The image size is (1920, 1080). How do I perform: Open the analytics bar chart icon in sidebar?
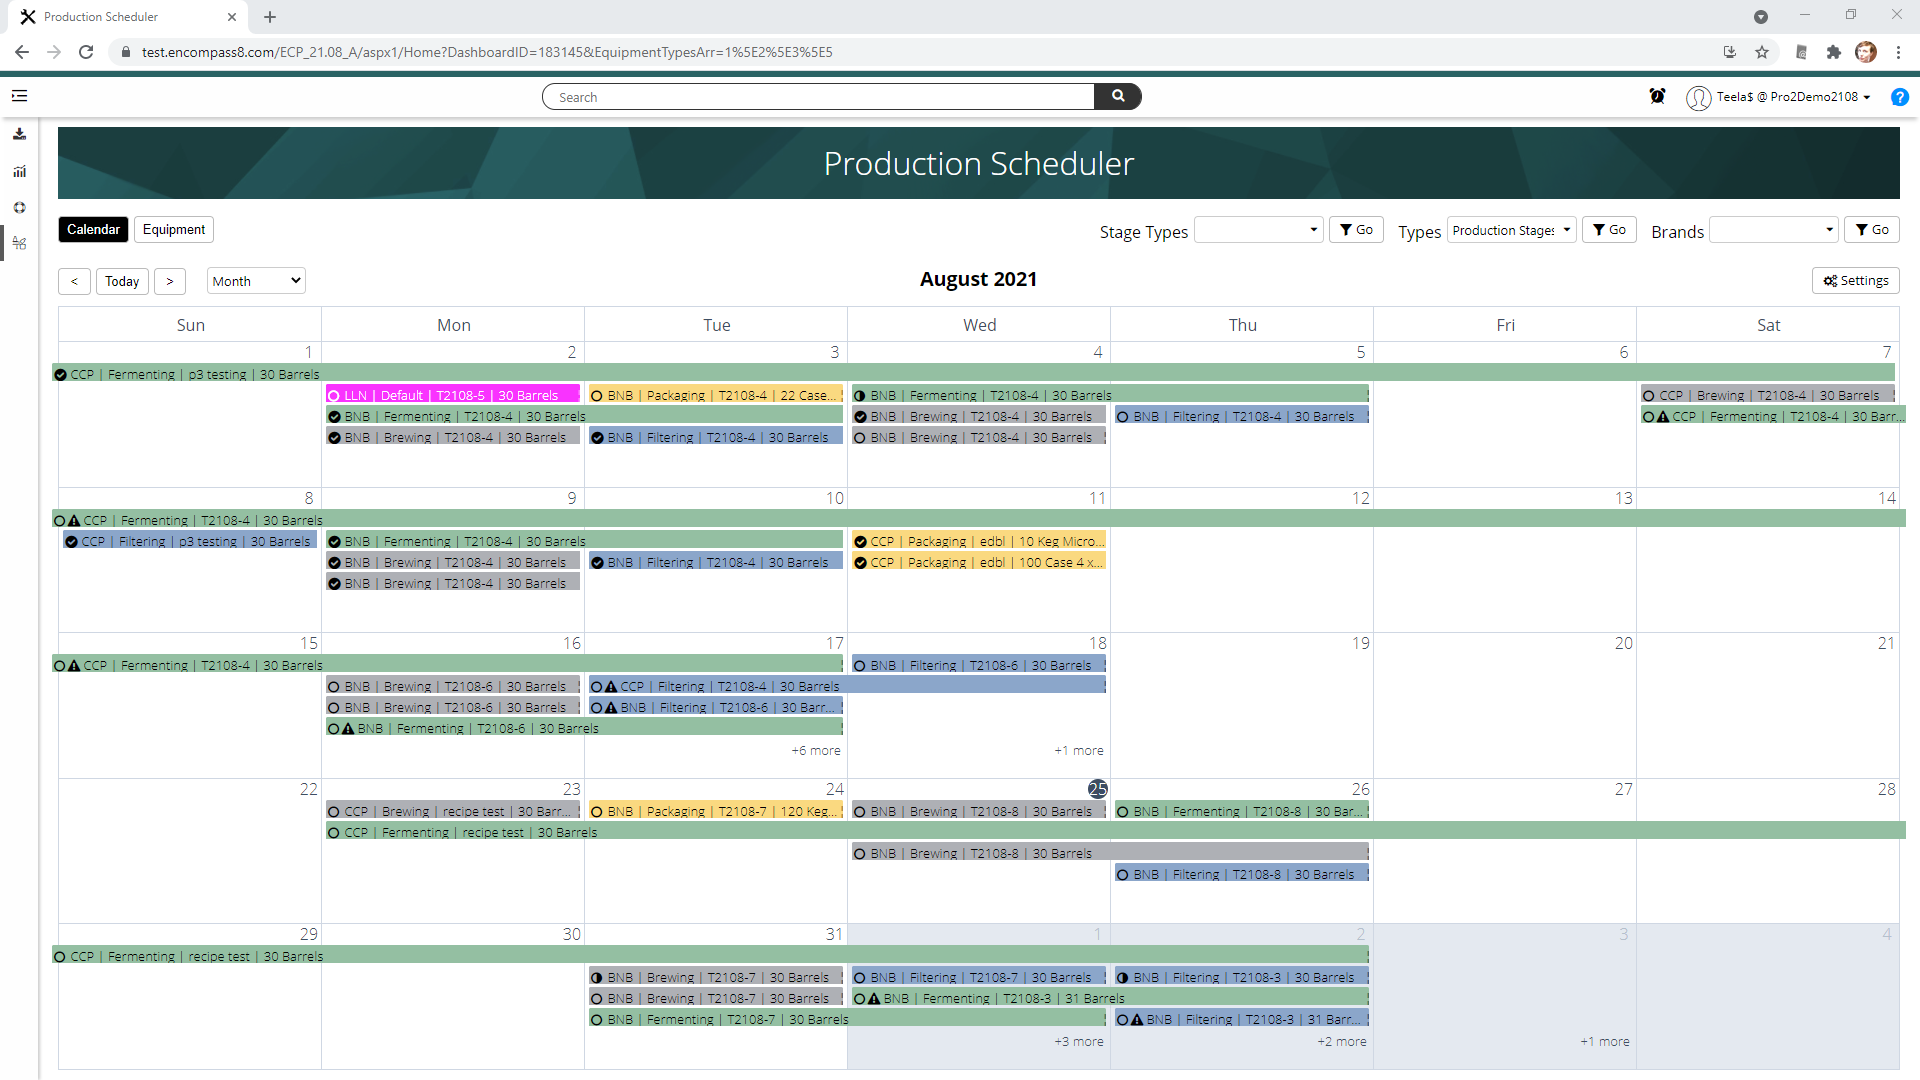20,171
